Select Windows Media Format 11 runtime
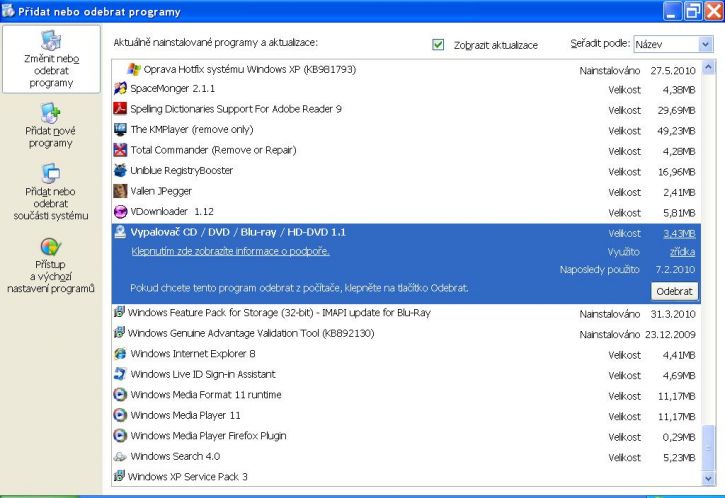The image size is (725, 498). (x=406, y=395)
